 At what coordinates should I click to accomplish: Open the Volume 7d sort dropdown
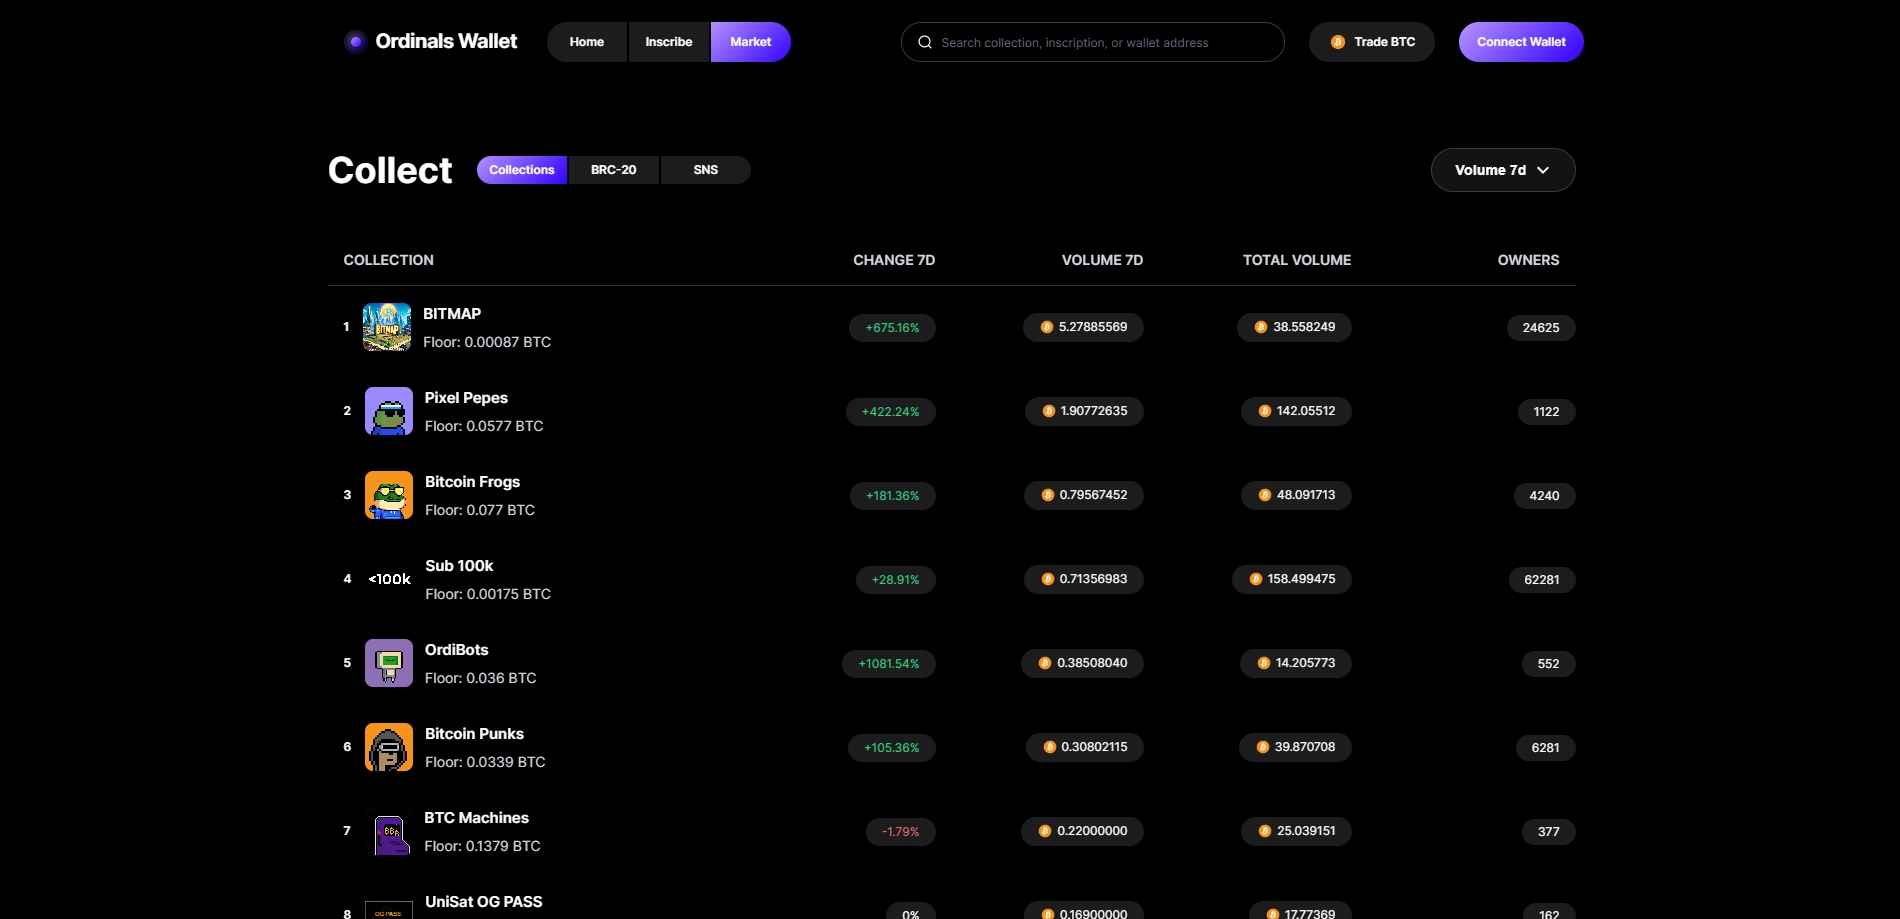point(1503,170)
